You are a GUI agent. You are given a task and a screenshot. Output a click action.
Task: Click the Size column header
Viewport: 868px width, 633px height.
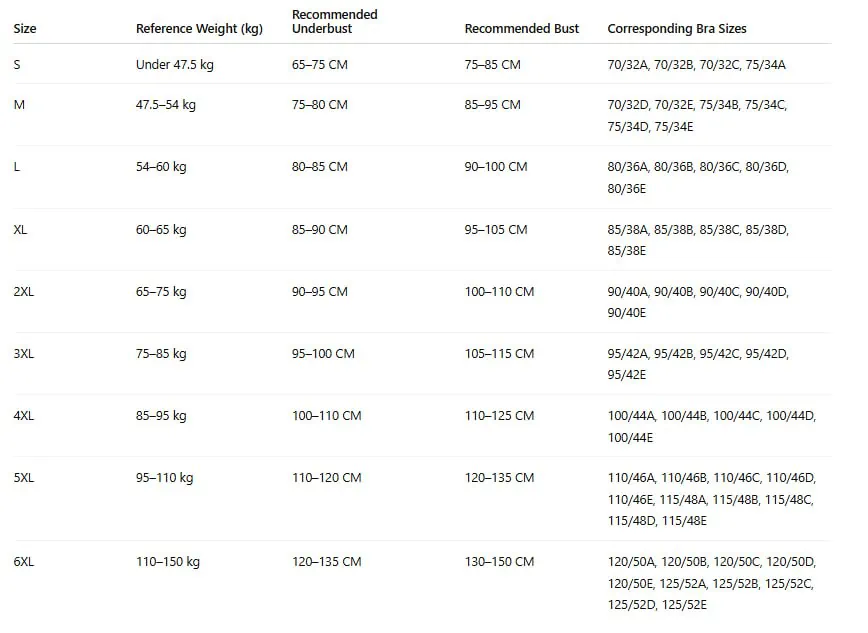pyautogui.click(x=25, y=29)
